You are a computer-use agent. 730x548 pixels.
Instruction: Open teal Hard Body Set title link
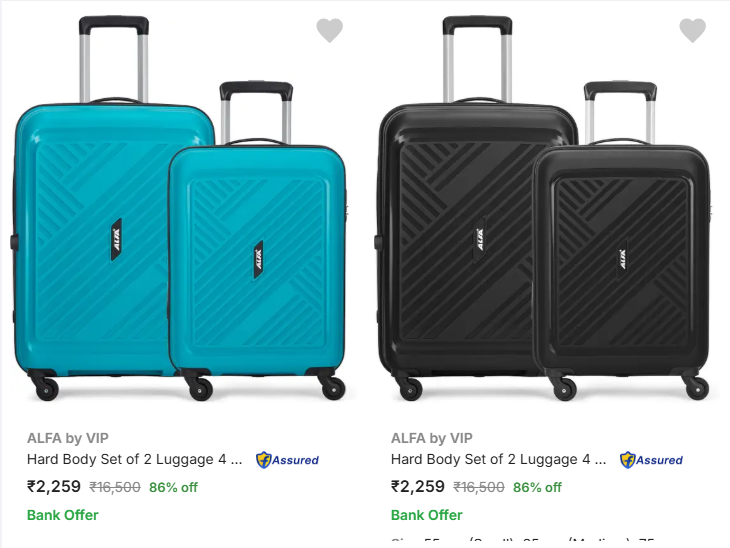[134, 460]
